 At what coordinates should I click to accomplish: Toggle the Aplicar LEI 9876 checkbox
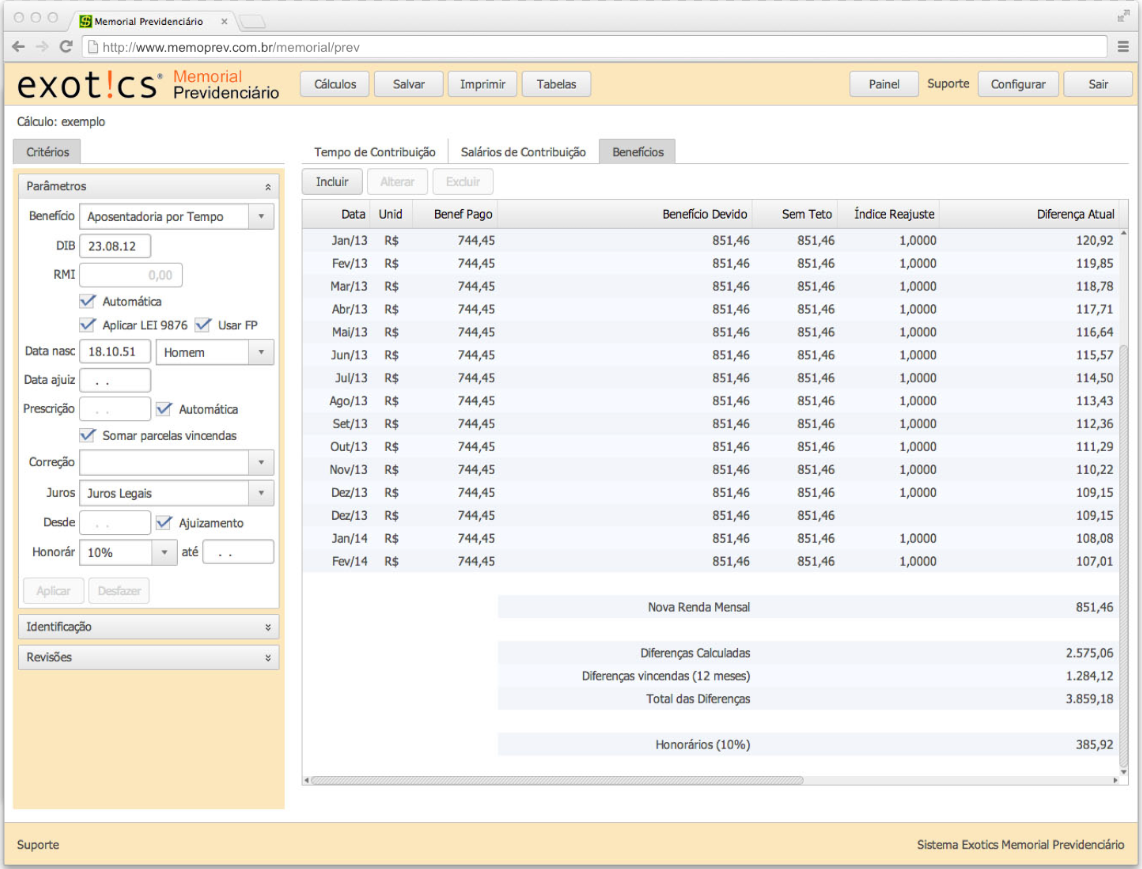pyautogui.click(x=88, y=325)
